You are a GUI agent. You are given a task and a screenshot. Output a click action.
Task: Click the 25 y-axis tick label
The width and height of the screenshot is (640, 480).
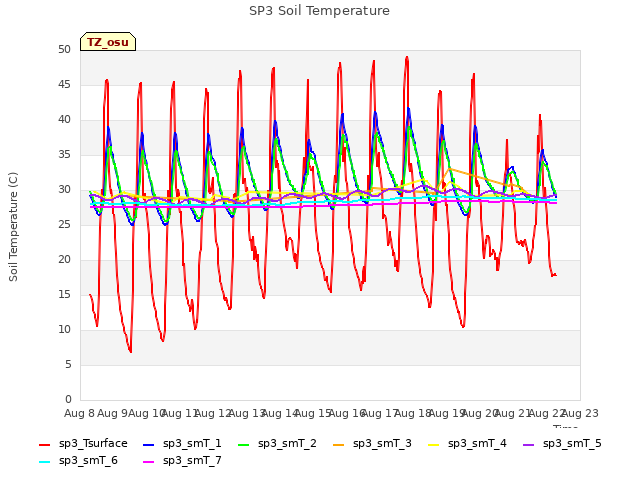click(x=64, y=224)
